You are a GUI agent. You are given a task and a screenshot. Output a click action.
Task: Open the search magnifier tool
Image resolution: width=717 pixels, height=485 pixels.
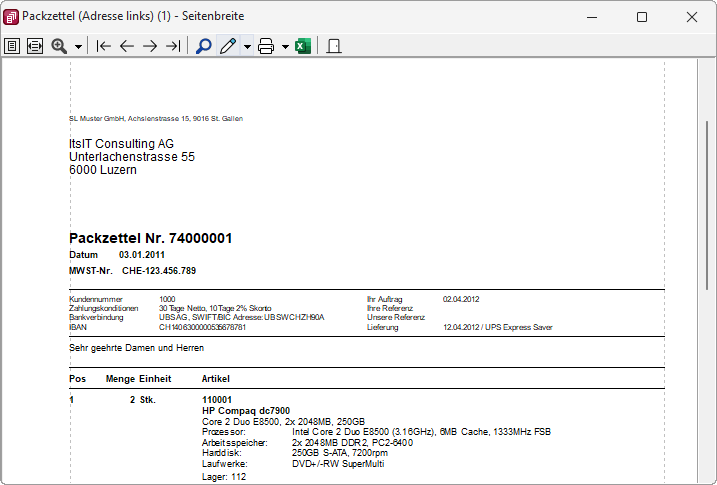(203, 46)
